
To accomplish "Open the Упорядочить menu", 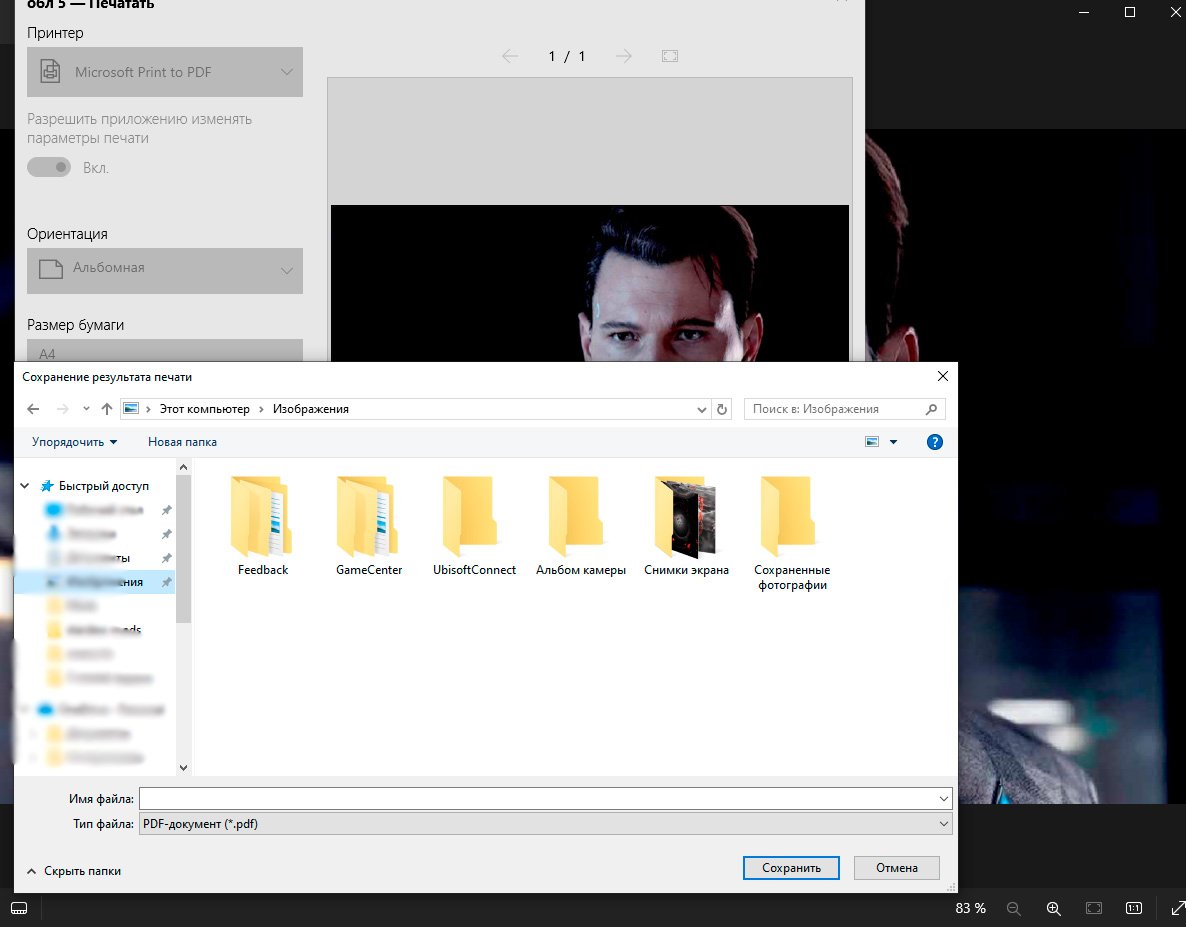I will tap(74, 442).
